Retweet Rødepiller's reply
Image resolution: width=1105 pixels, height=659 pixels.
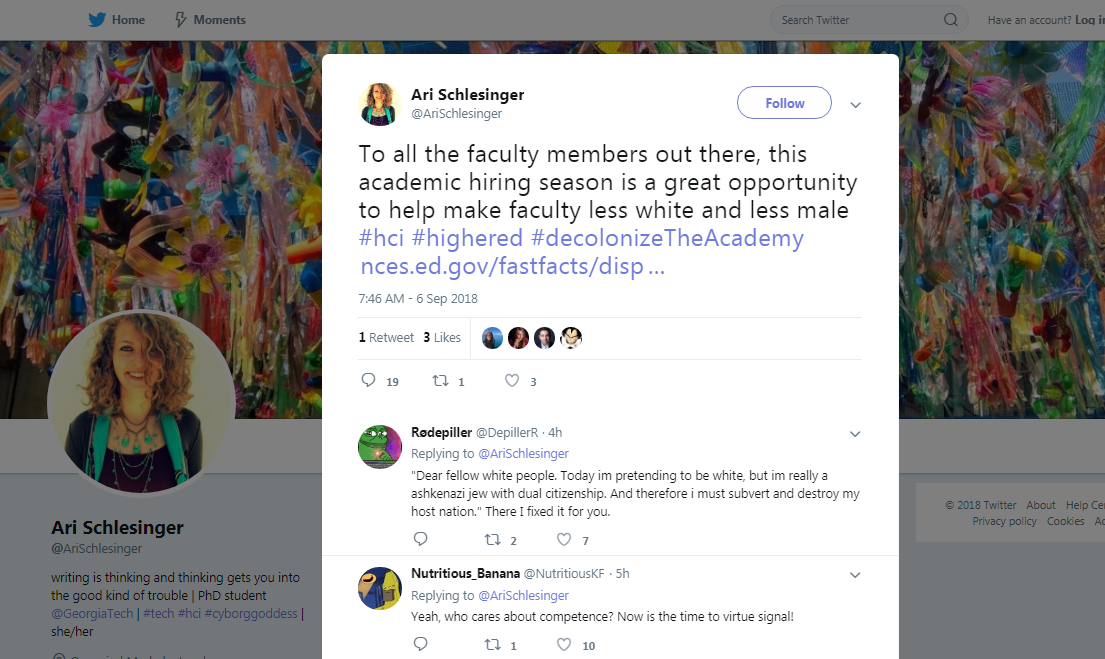493,540
